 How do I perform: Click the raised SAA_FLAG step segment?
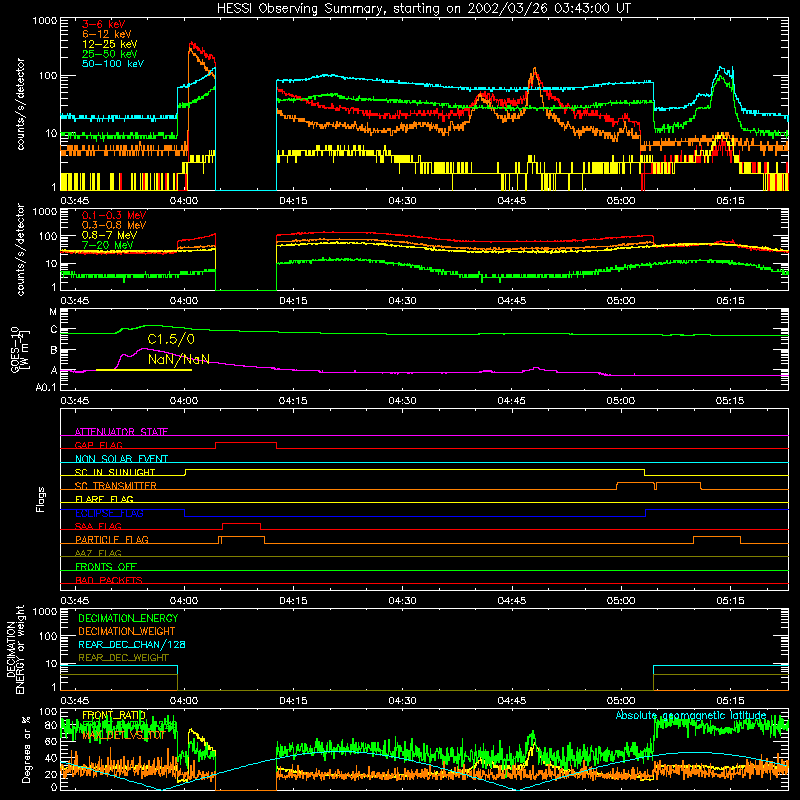click(x=242, y=524)
